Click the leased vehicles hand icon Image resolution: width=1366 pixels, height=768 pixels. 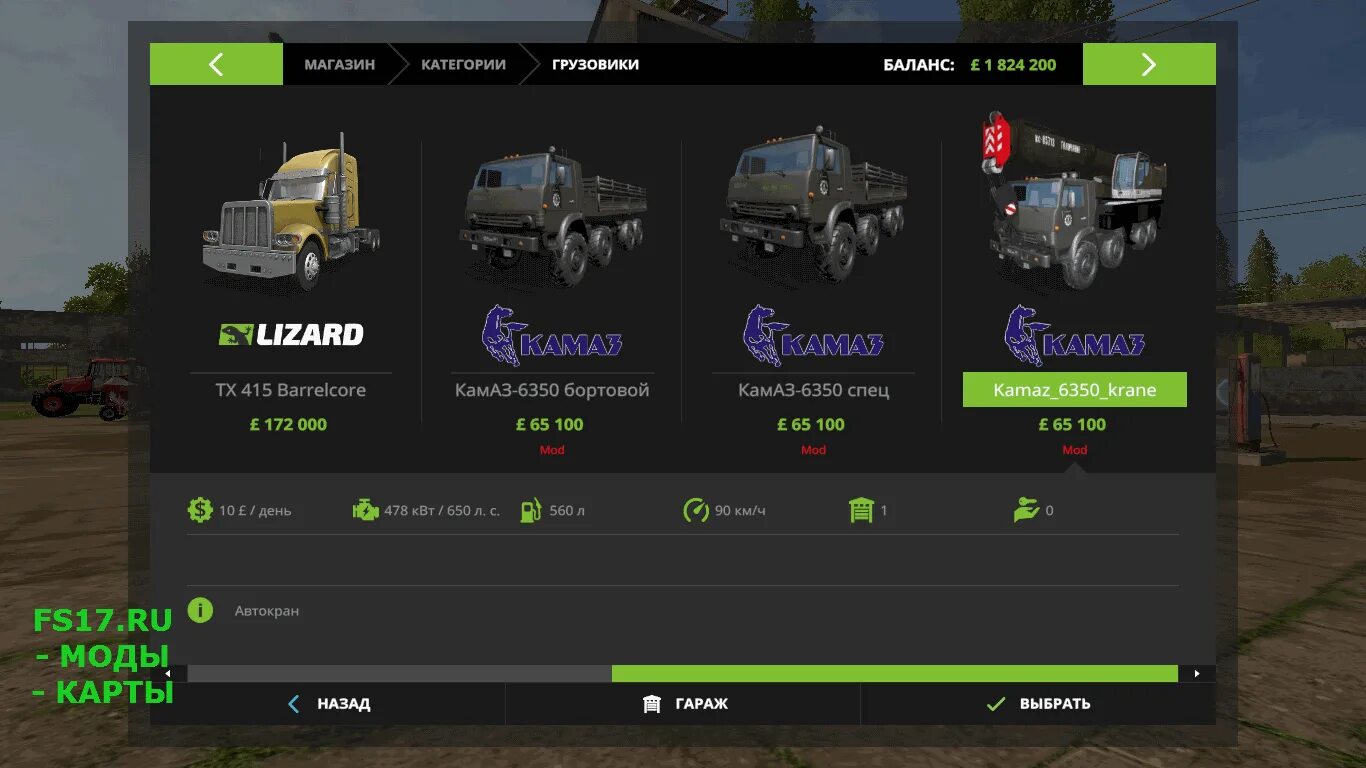coord(1026,510)
